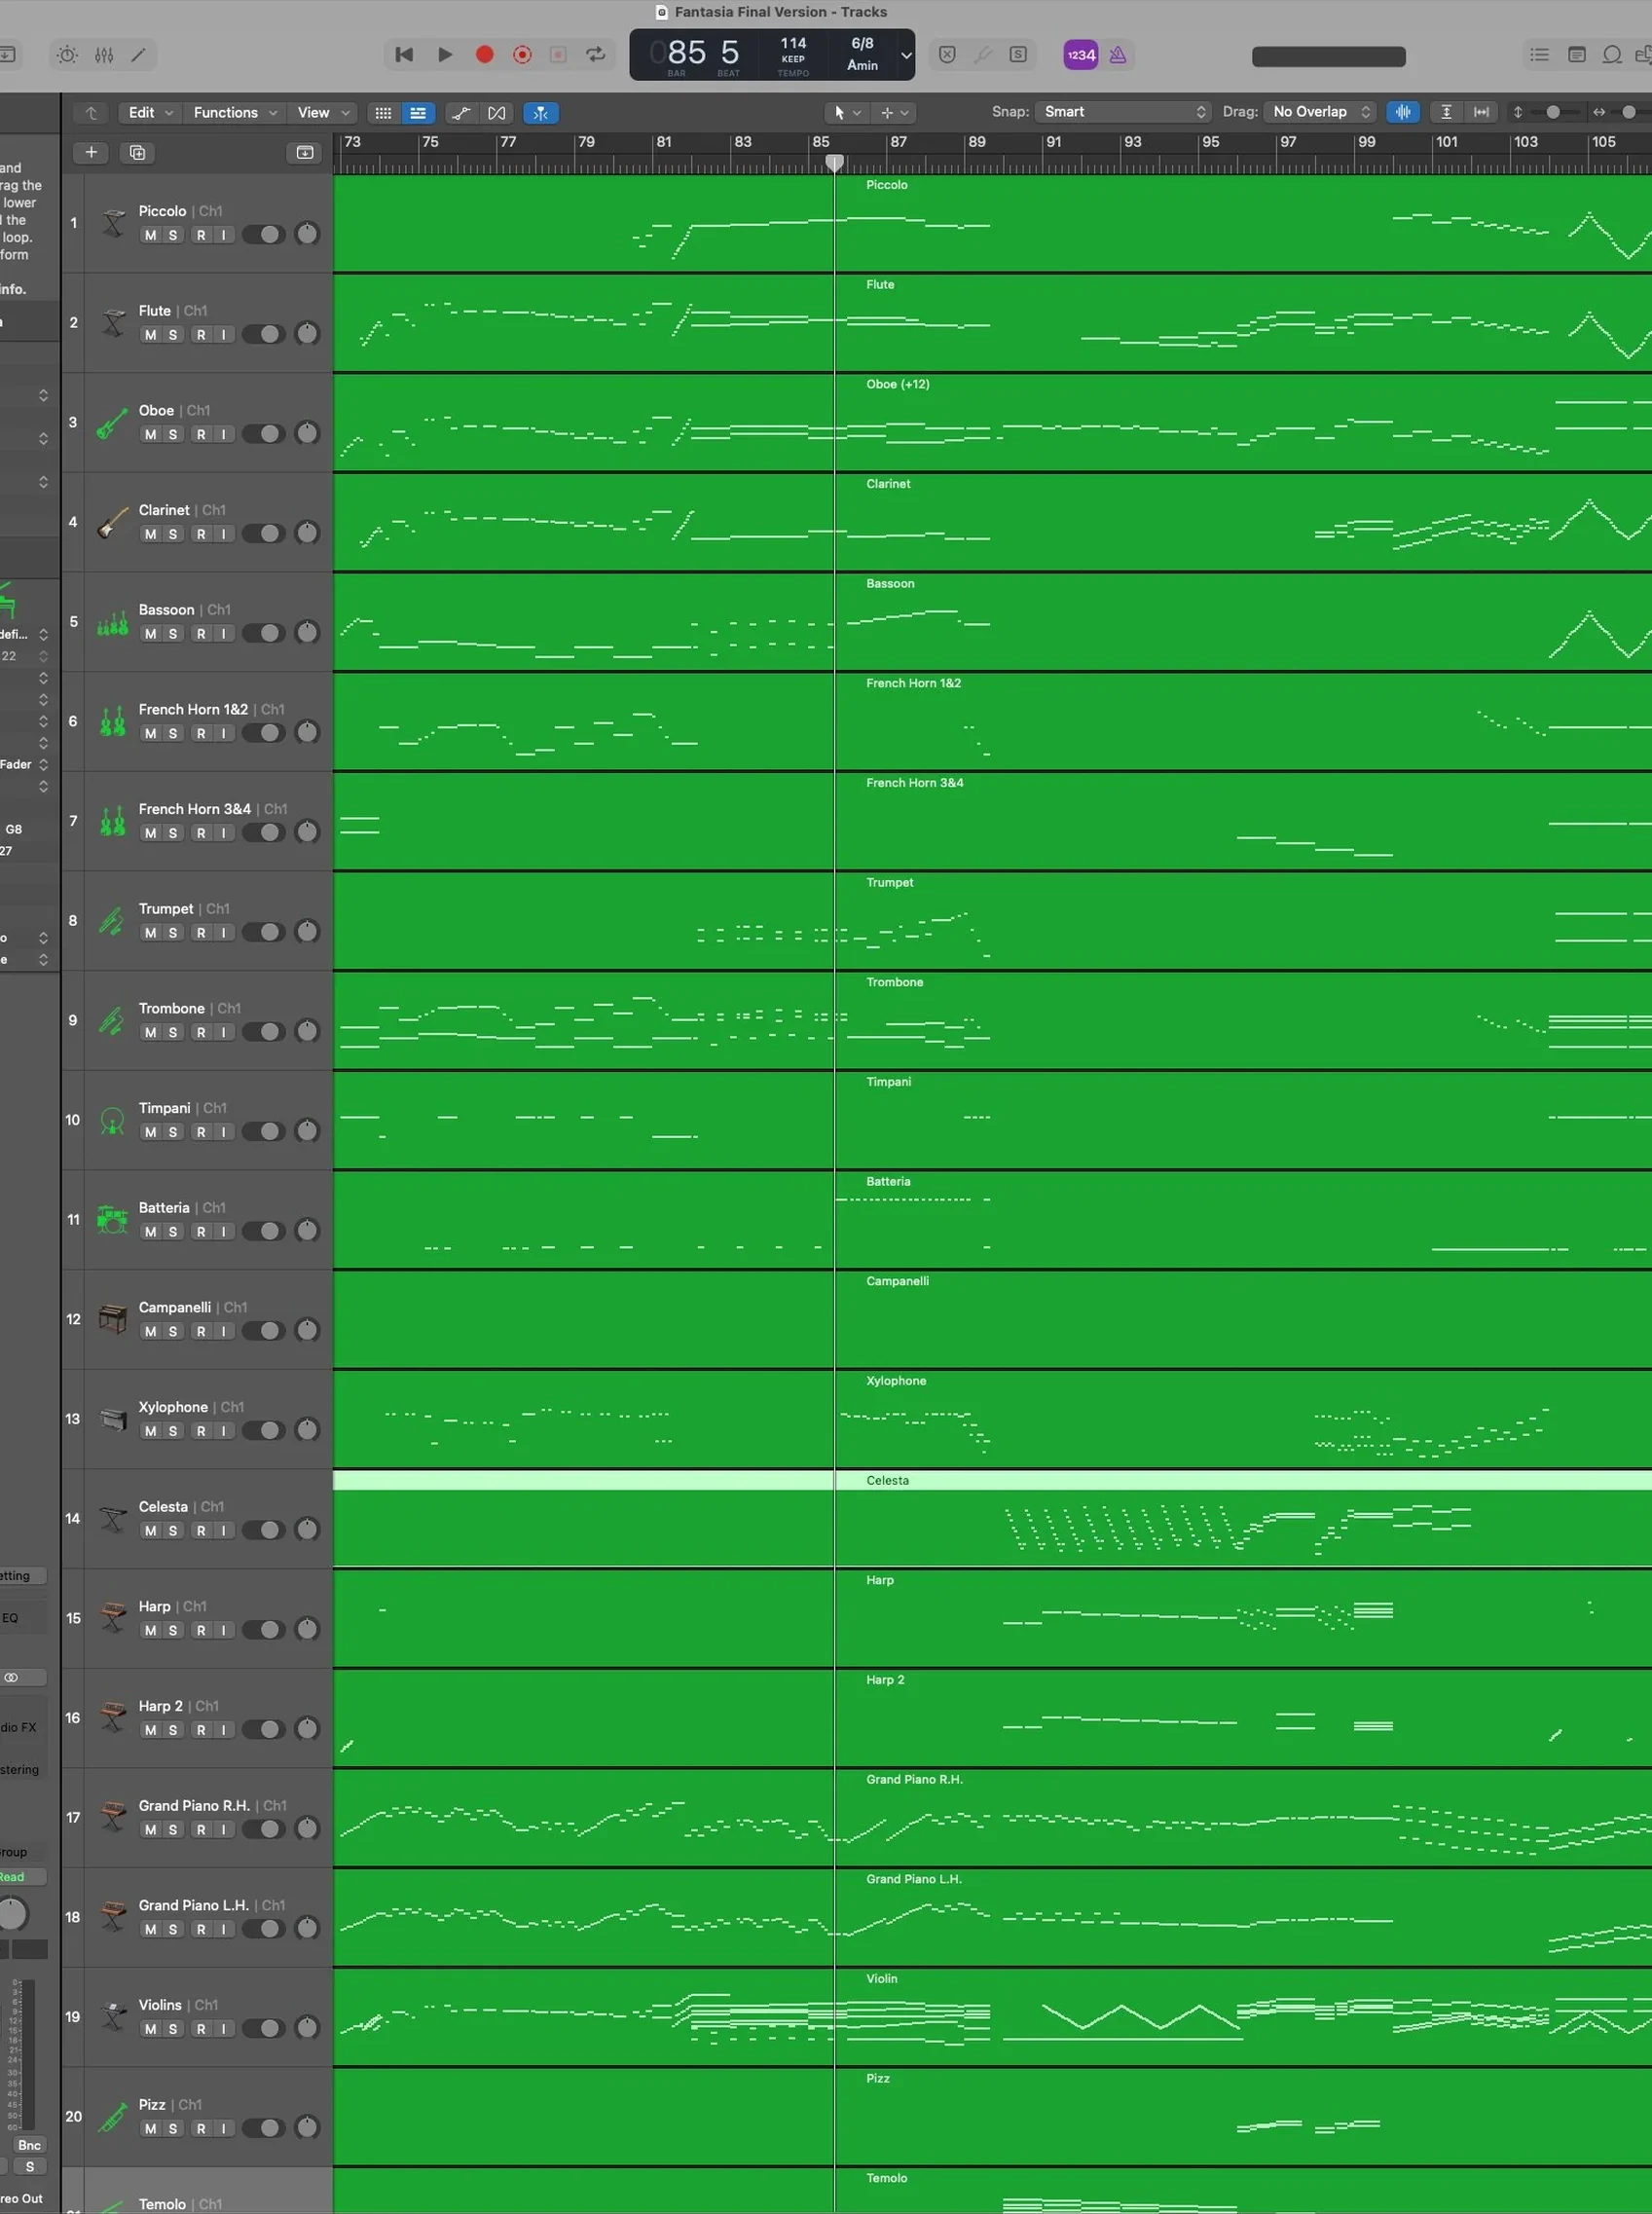
Task: Click the Amin key signature
Action: click(862, 65)
